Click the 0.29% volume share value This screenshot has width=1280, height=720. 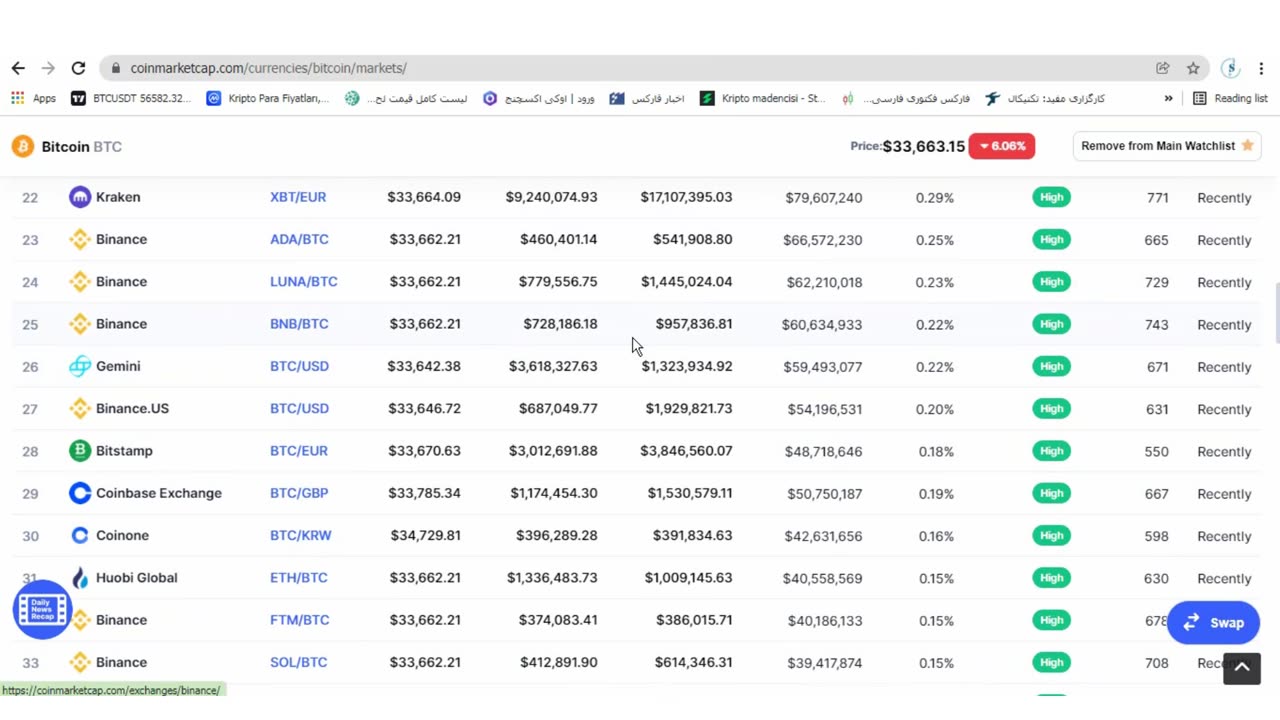pyautogui.click(x=935, y=198)
